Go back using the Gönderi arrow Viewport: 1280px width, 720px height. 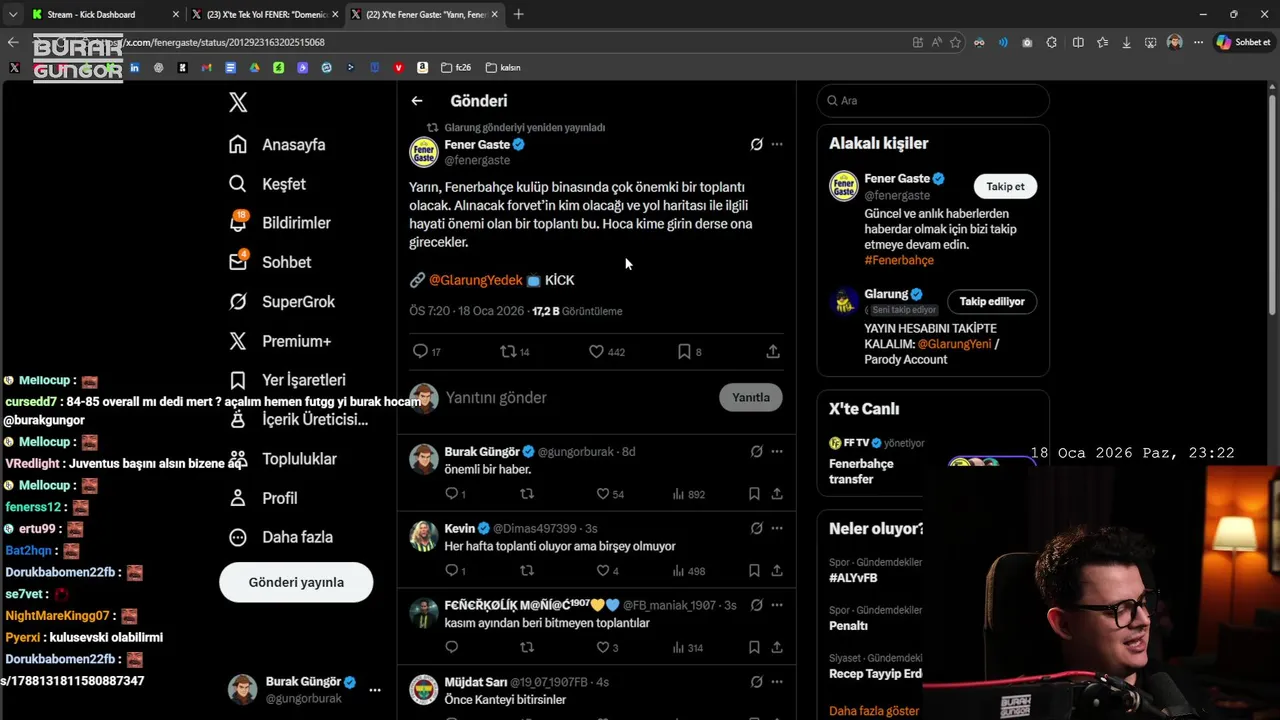(417, 101)
